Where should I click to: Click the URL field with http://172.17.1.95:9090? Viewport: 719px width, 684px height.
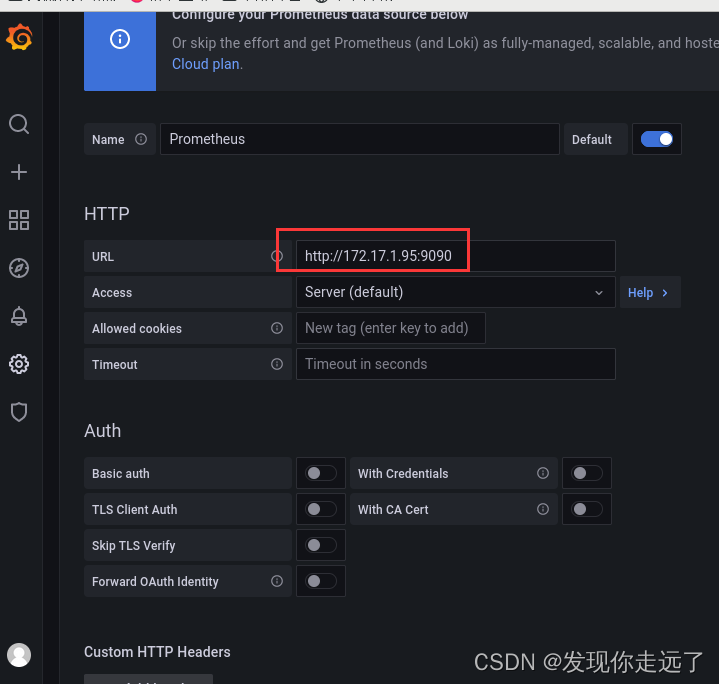456,256
